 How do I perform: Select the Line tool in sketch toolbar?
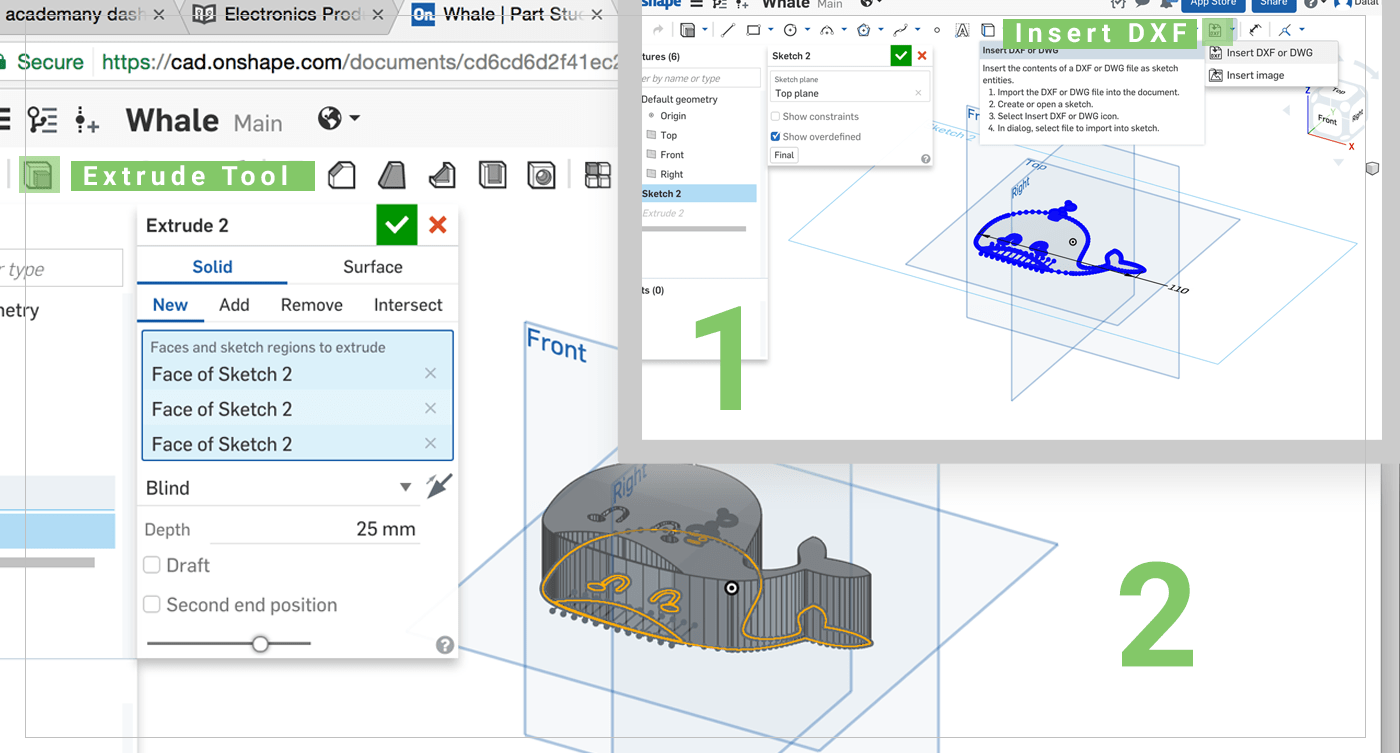click(x=729, y=30)
